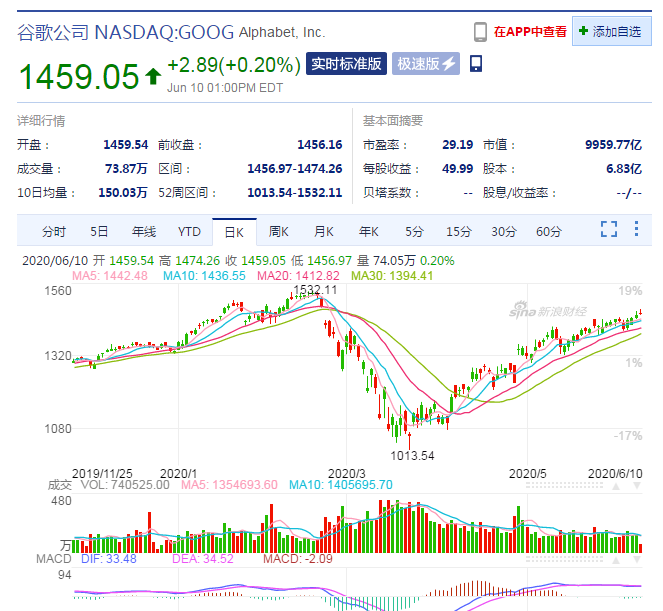Click the MA10: 1436.55 legend label
The image size is (663, 611).
(204, 276)
